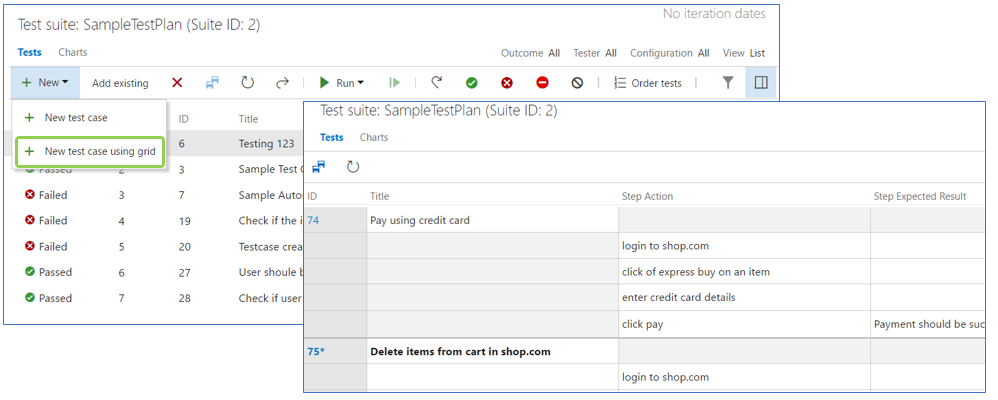Screen dimensions: 998x400
Task: Open the Outcome All filter dropdown
Action: pyautogui.click(x=531, y=54)
